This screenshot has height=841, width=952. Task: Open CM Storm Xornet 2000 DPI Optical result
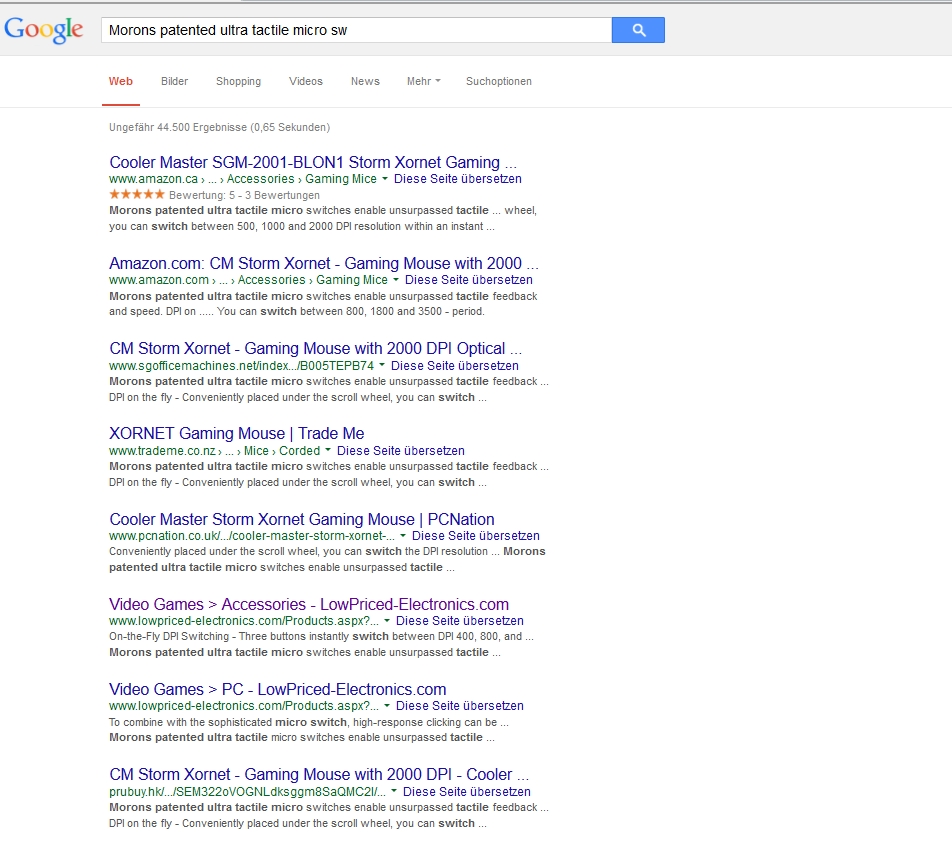coord(315,348)
